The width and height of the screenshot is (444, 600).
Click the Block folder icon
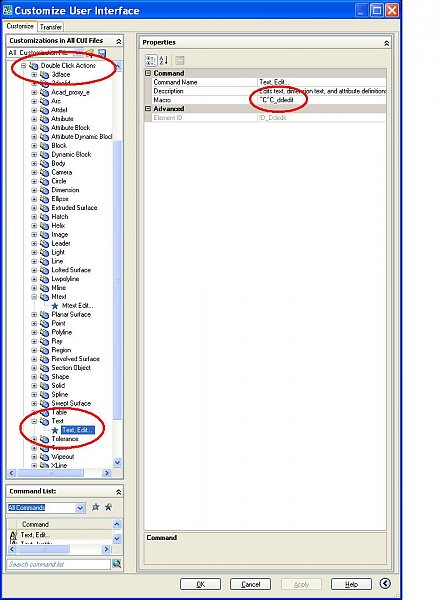tap(44, 145)
